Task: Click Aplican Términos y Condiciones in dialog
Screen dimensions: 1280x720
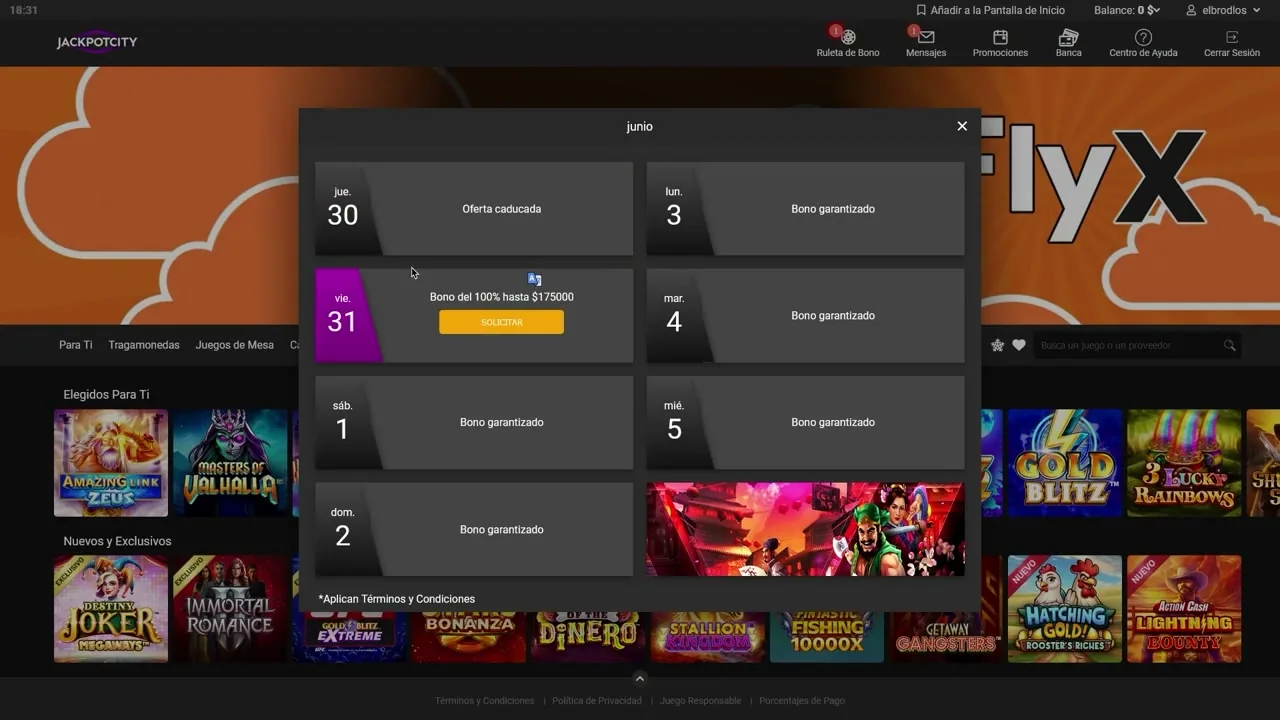Action: 397,599
